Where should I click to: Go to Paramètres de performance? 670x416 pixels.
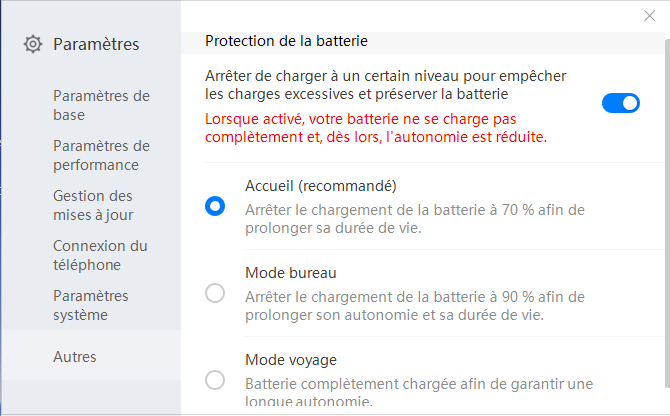pyautogui.click(x=101, y=155)
